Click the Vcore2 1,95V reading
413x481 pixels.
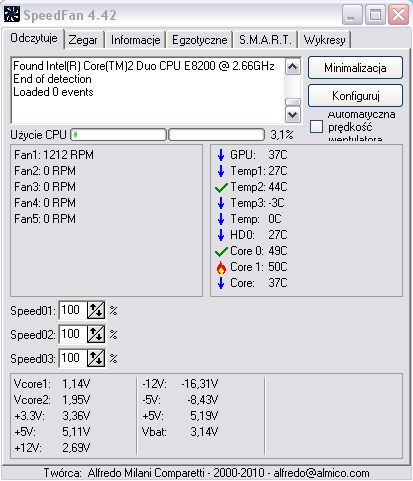(52, 400)
